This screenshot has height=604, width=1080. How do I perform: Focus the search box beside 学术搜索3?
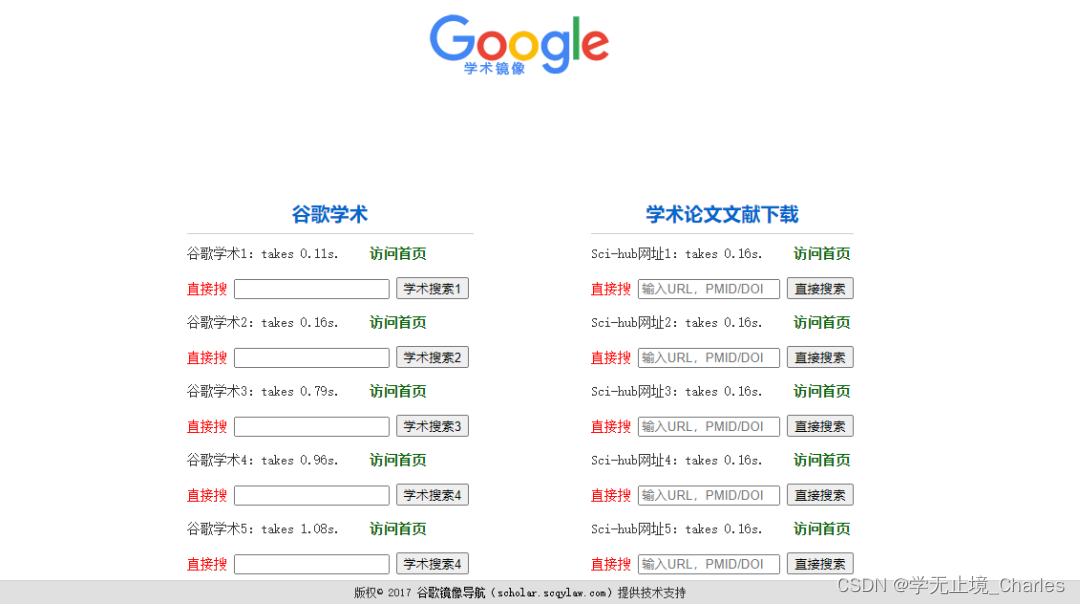[x=312, y=427]
